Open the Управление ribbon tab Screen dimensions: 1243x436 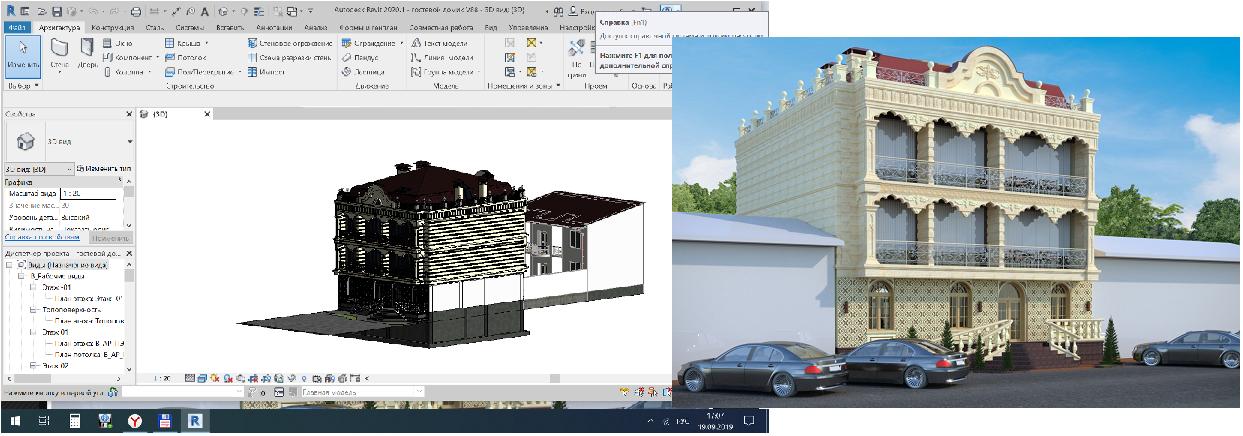click(x=528, y=28)
